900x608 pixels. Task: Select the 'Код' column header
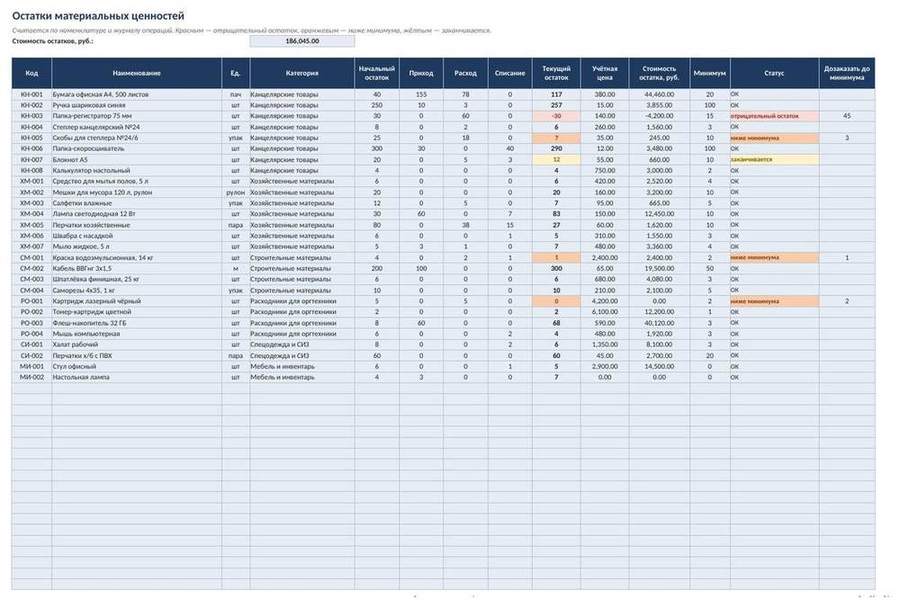point(32,73)
